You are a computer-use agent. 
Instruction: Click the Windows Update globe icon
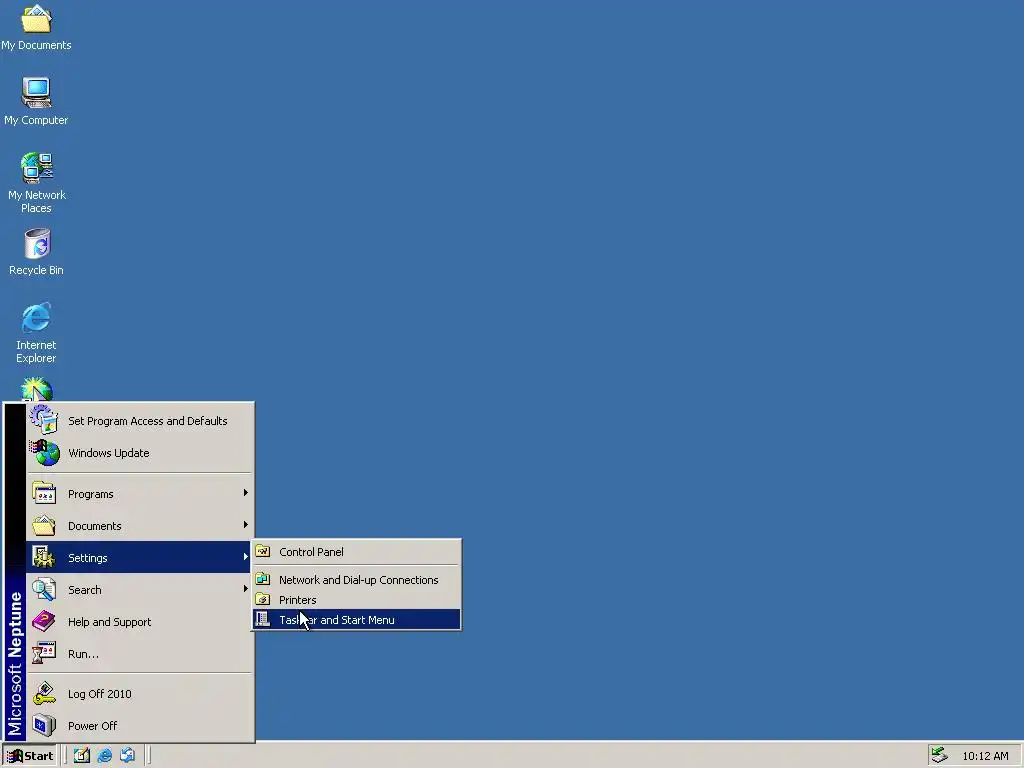click(x=44, y=453)
